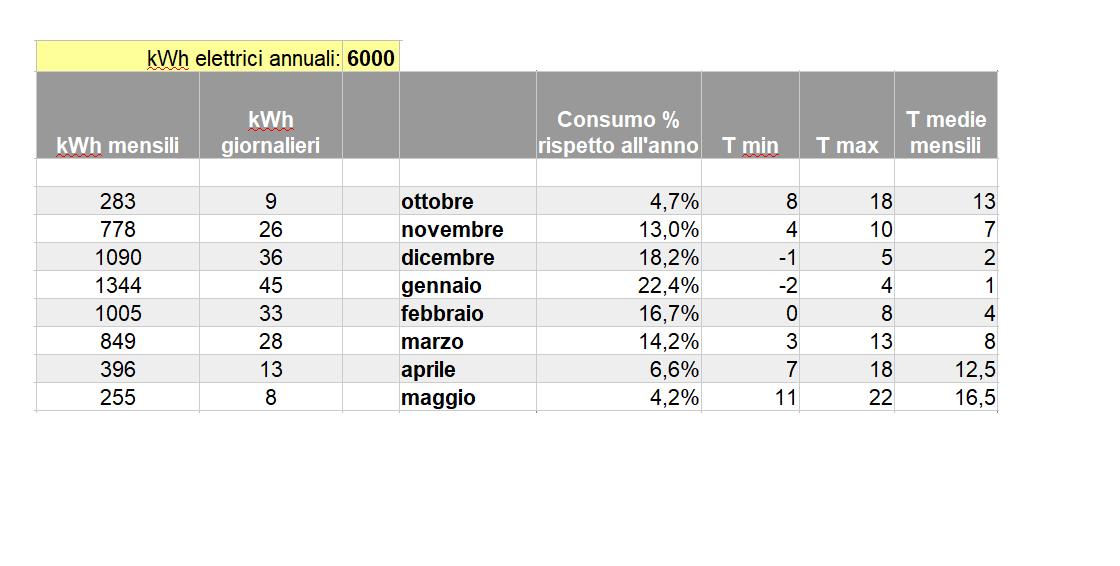The image size is (1120, 566).
Task: Click the 'T medie mensili' header cell
Action: (x=946, y=115)
